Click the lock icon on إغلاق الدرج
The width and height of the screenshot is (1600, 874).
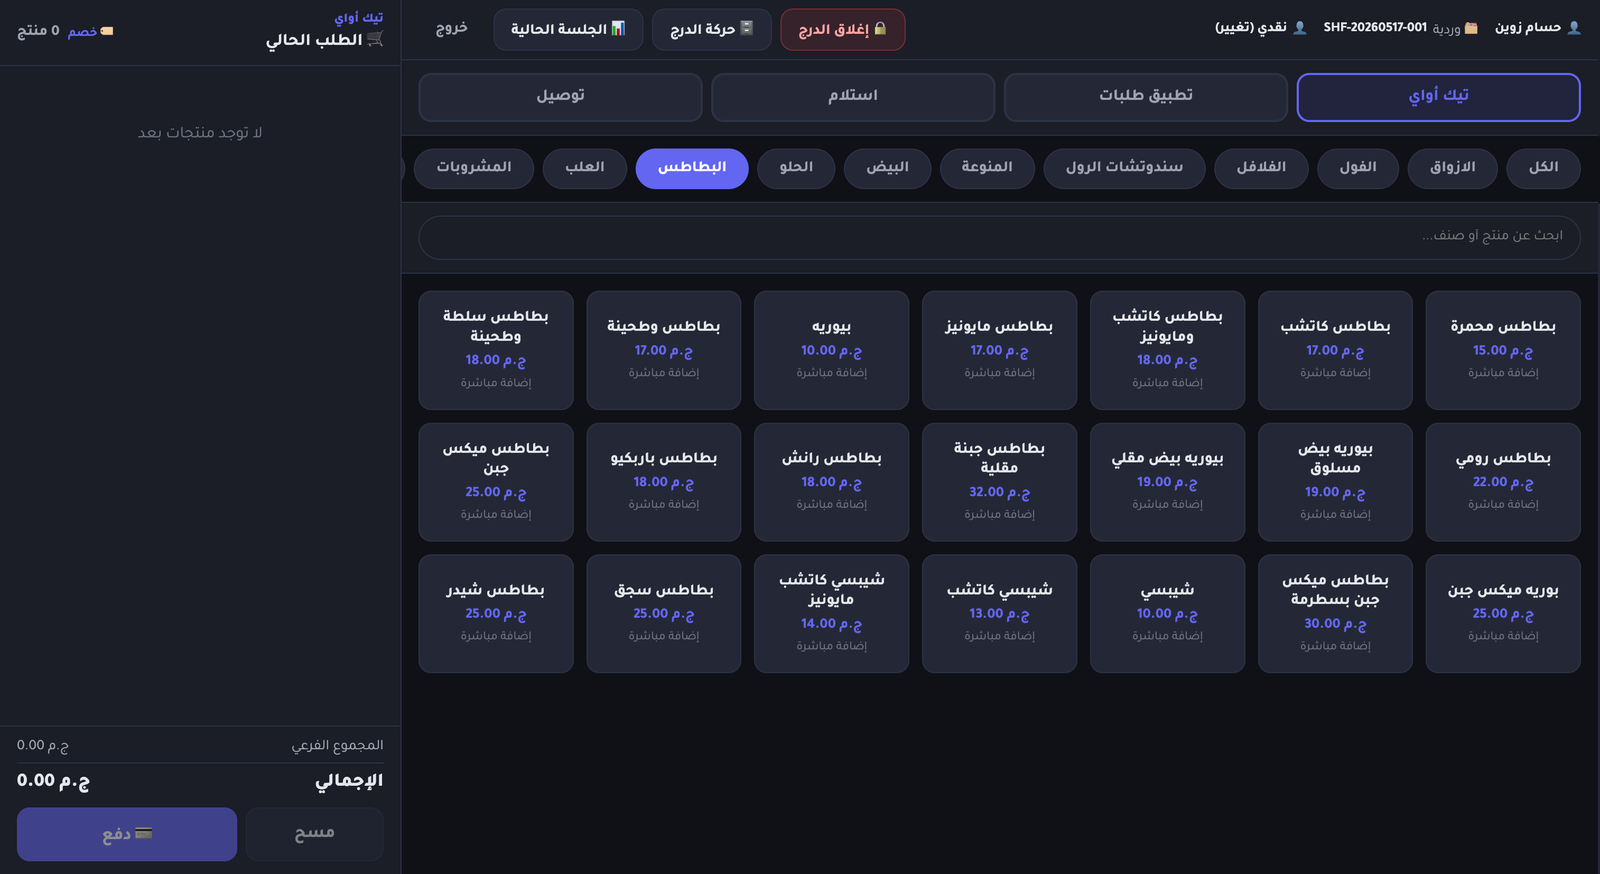coord(880,28)
